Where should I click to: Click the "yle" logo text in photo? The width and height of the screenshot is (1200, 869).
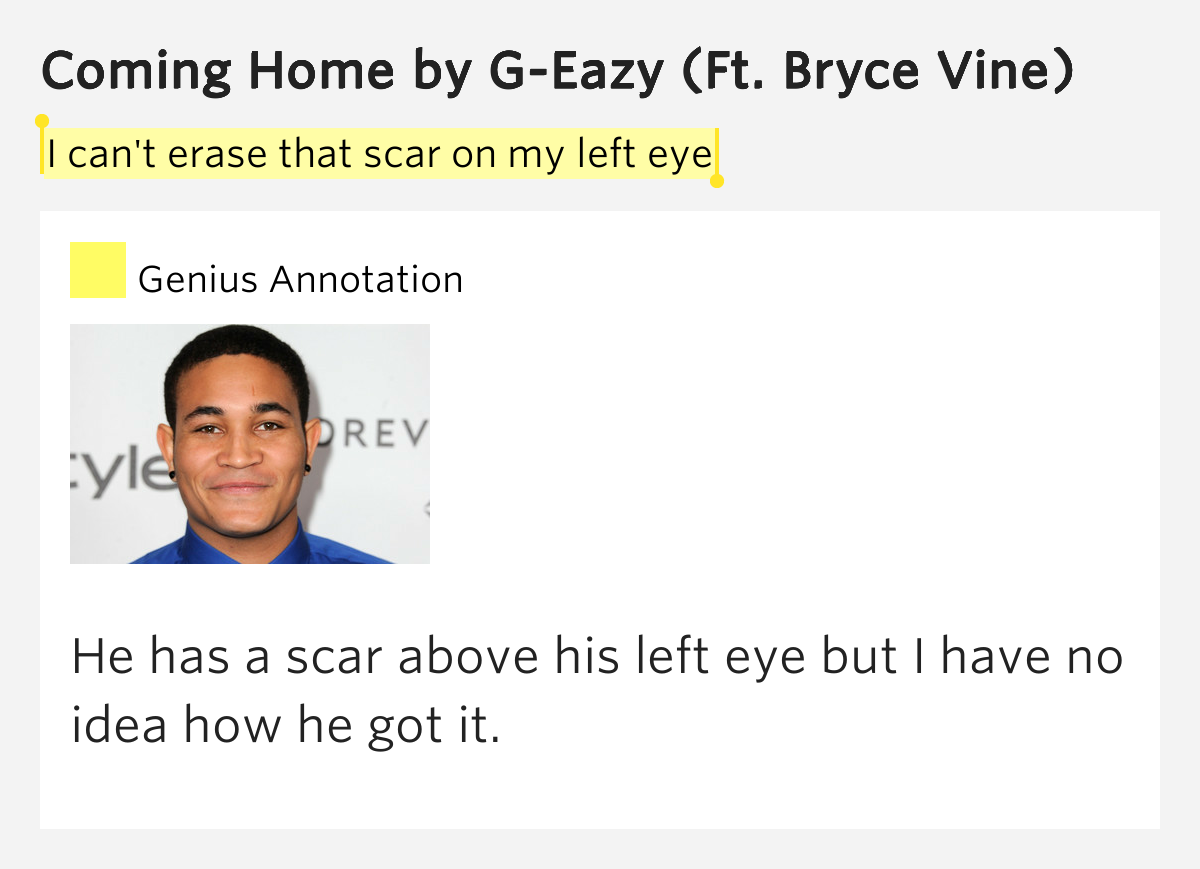115,470
